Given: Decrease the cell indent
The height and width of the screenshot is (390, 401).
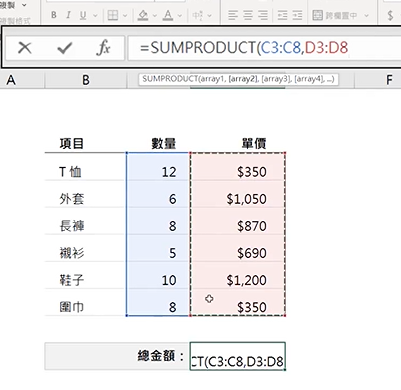Looking at the screenshot, I should coord(282,15).
